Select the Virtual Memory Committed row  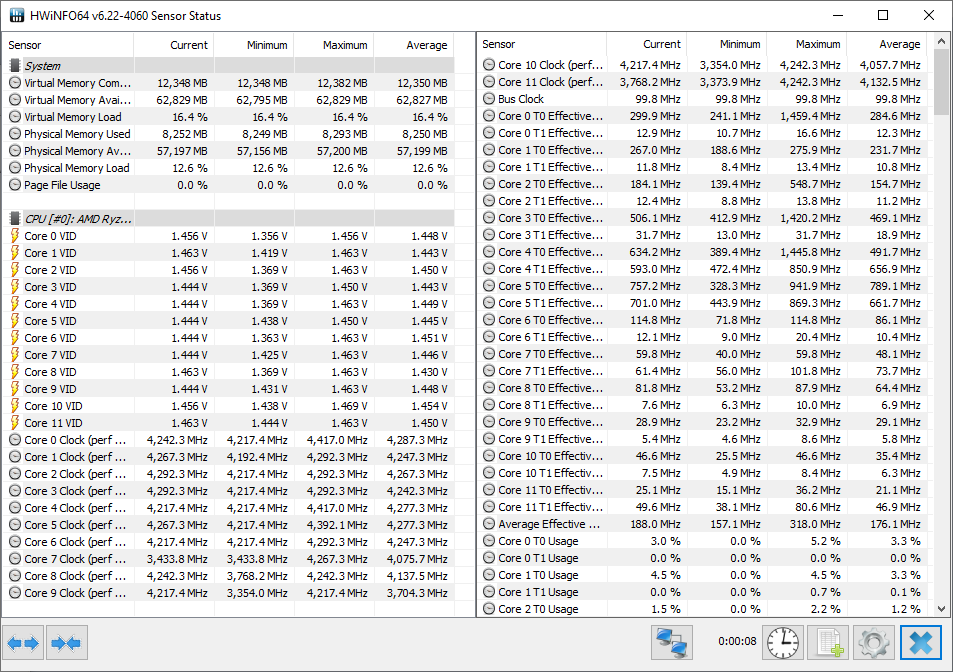(228, 83)
